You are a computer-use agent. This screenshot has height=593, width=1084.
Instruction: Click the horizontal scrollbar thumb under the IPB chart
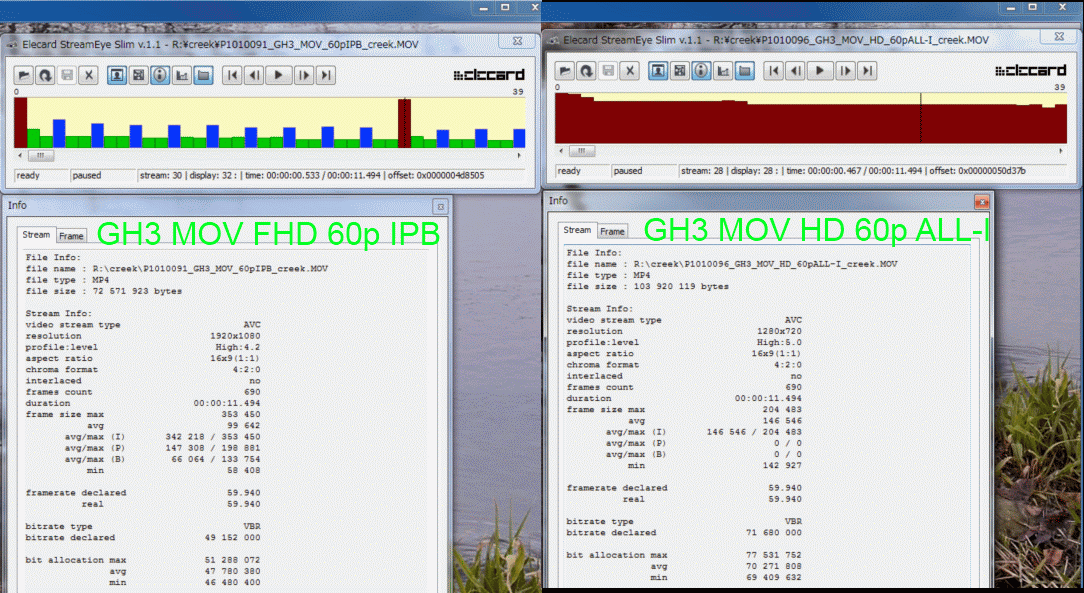(40, 156)
